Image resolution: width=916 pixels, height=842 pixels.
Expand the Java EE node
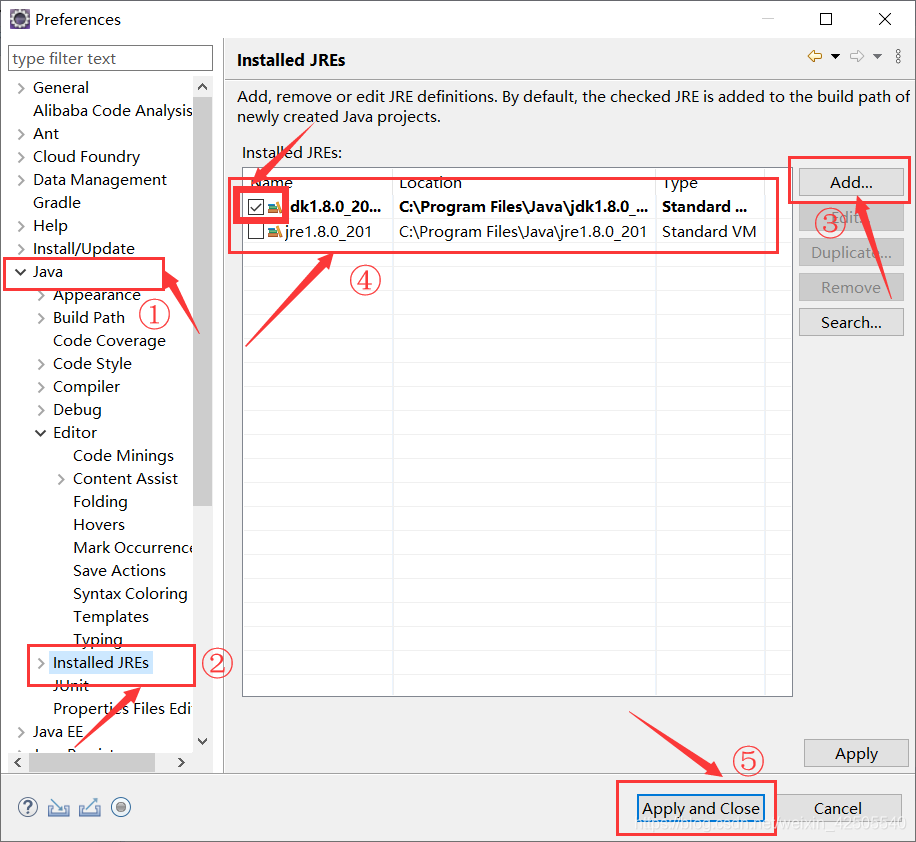[x=21, y=732]
